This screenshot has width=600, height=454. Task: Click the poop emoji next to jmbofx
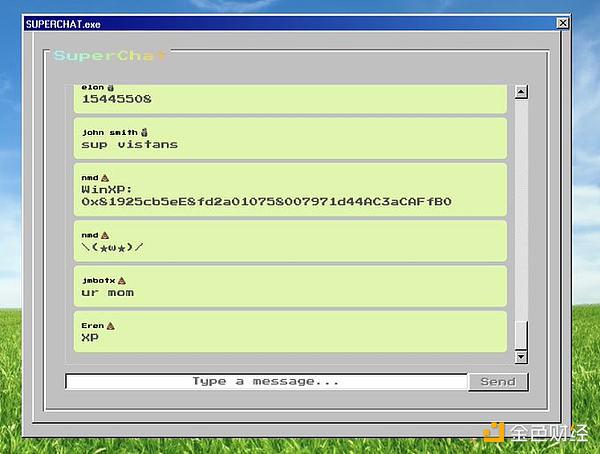[x=122, y=281]
